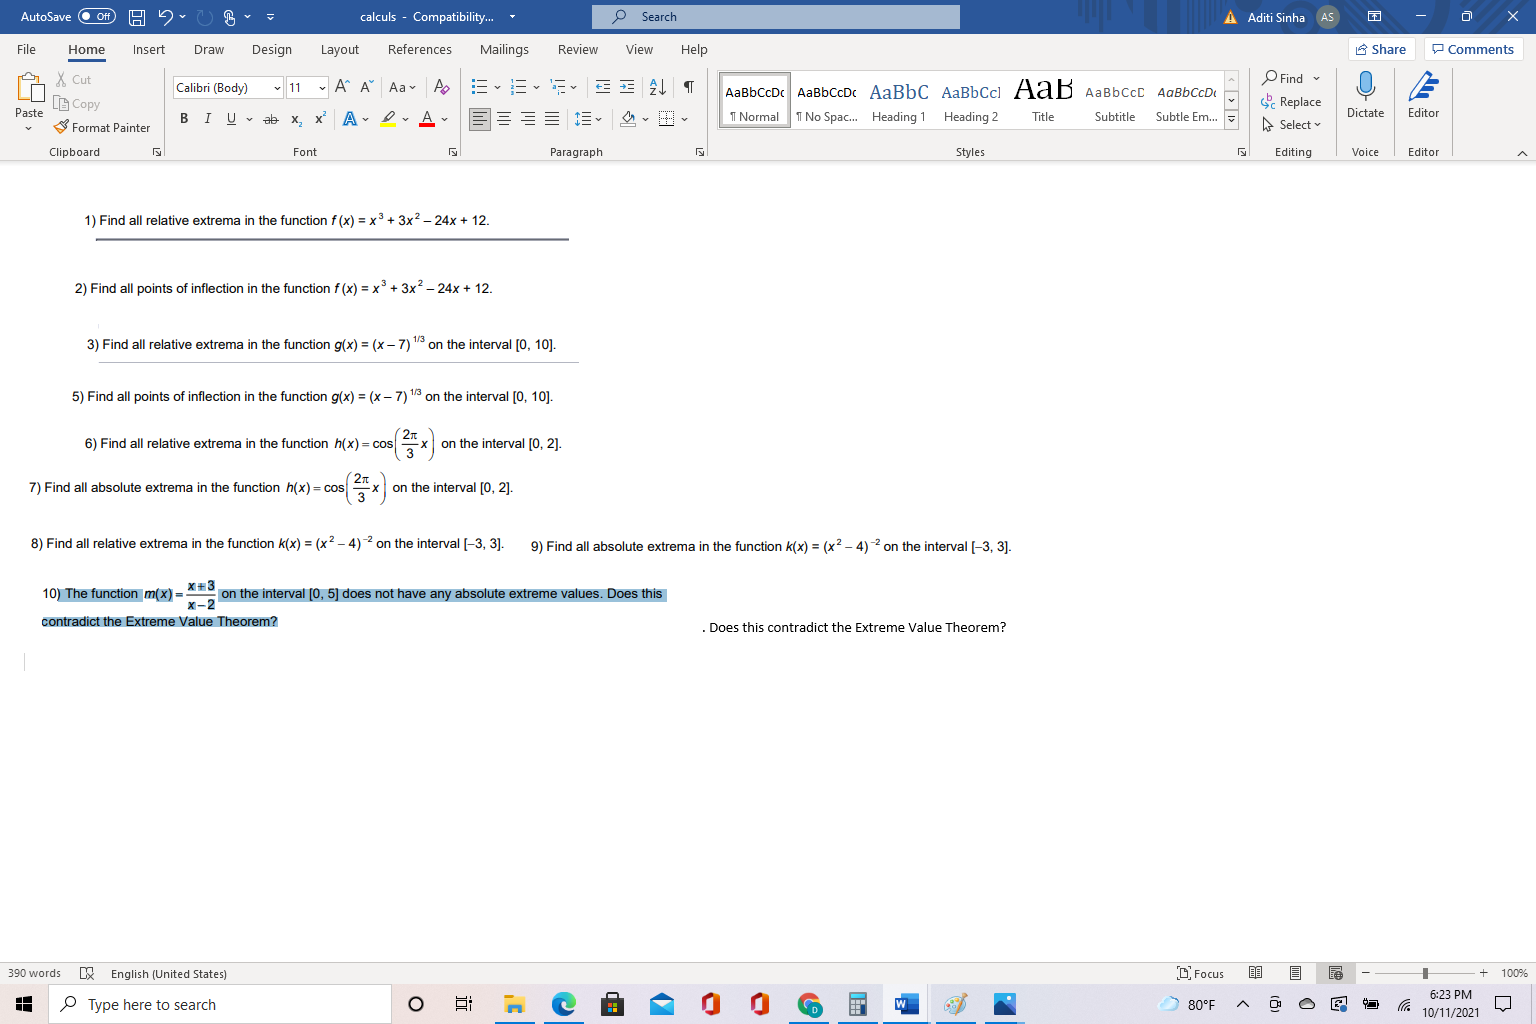Screen dimensions: 1536x1024
Task: Click the Copy icon in Clipboard group
Action: coord(77,103)
